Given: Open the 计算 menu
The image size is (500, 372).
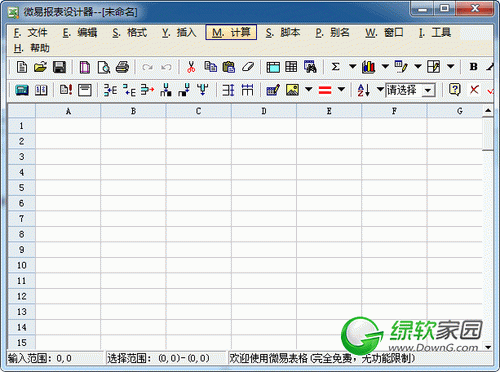Looking at the screenshot, I should pyautogui.click(x=231, y=32).
